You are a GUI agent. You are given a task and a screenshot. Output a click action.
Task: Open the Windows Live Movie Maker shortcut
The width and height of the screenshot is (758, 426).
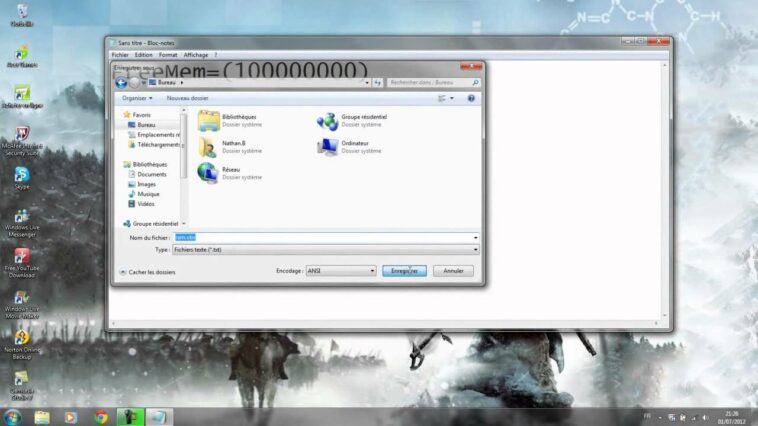(22, 304)
